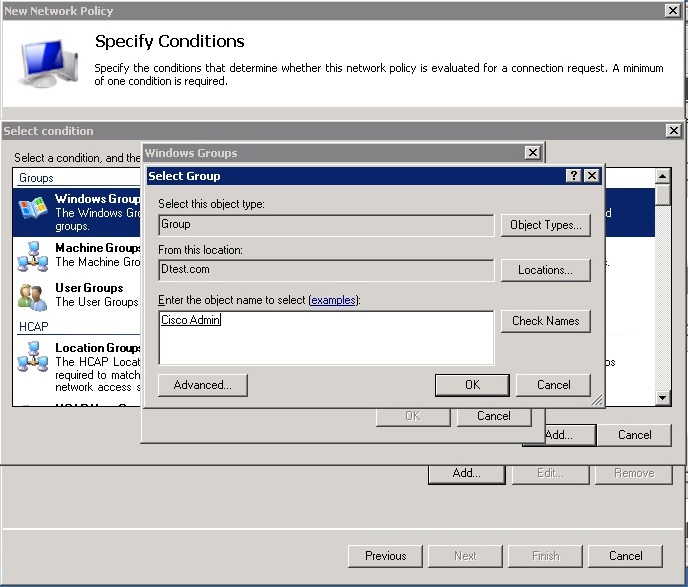Go to the Previous wizard page
Image resolution: width=688 pixels, height=587 pixels.
coord(385,556)
